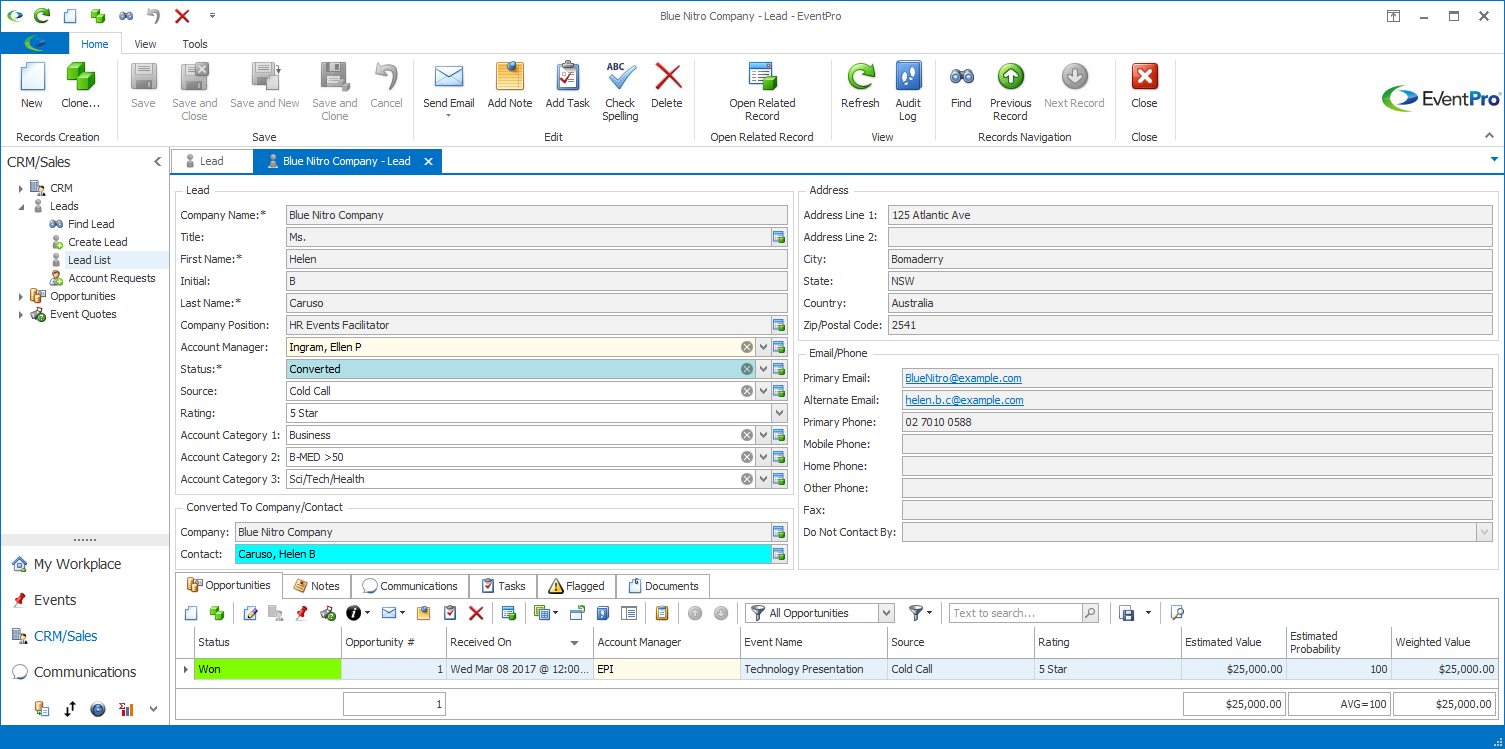The image size is (1505, 749).
Task: Sort by Received On column header
Action: pos(519,642)
